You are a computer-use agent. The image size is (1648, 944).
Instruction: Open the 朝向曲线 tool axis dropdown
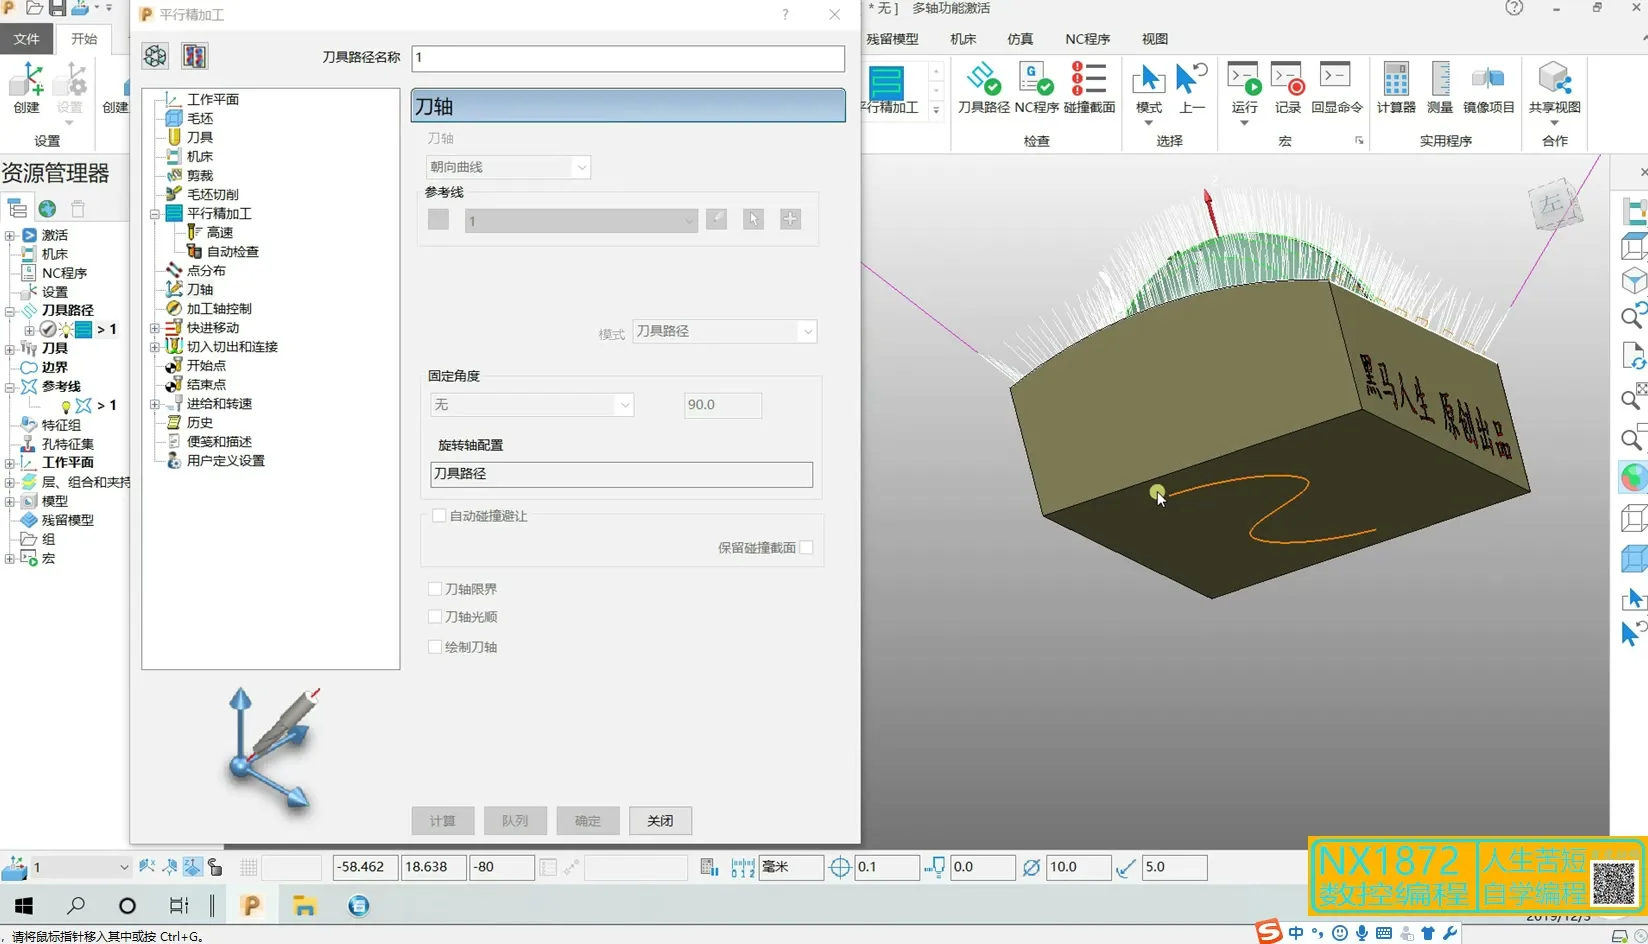(x=508, y=167)
